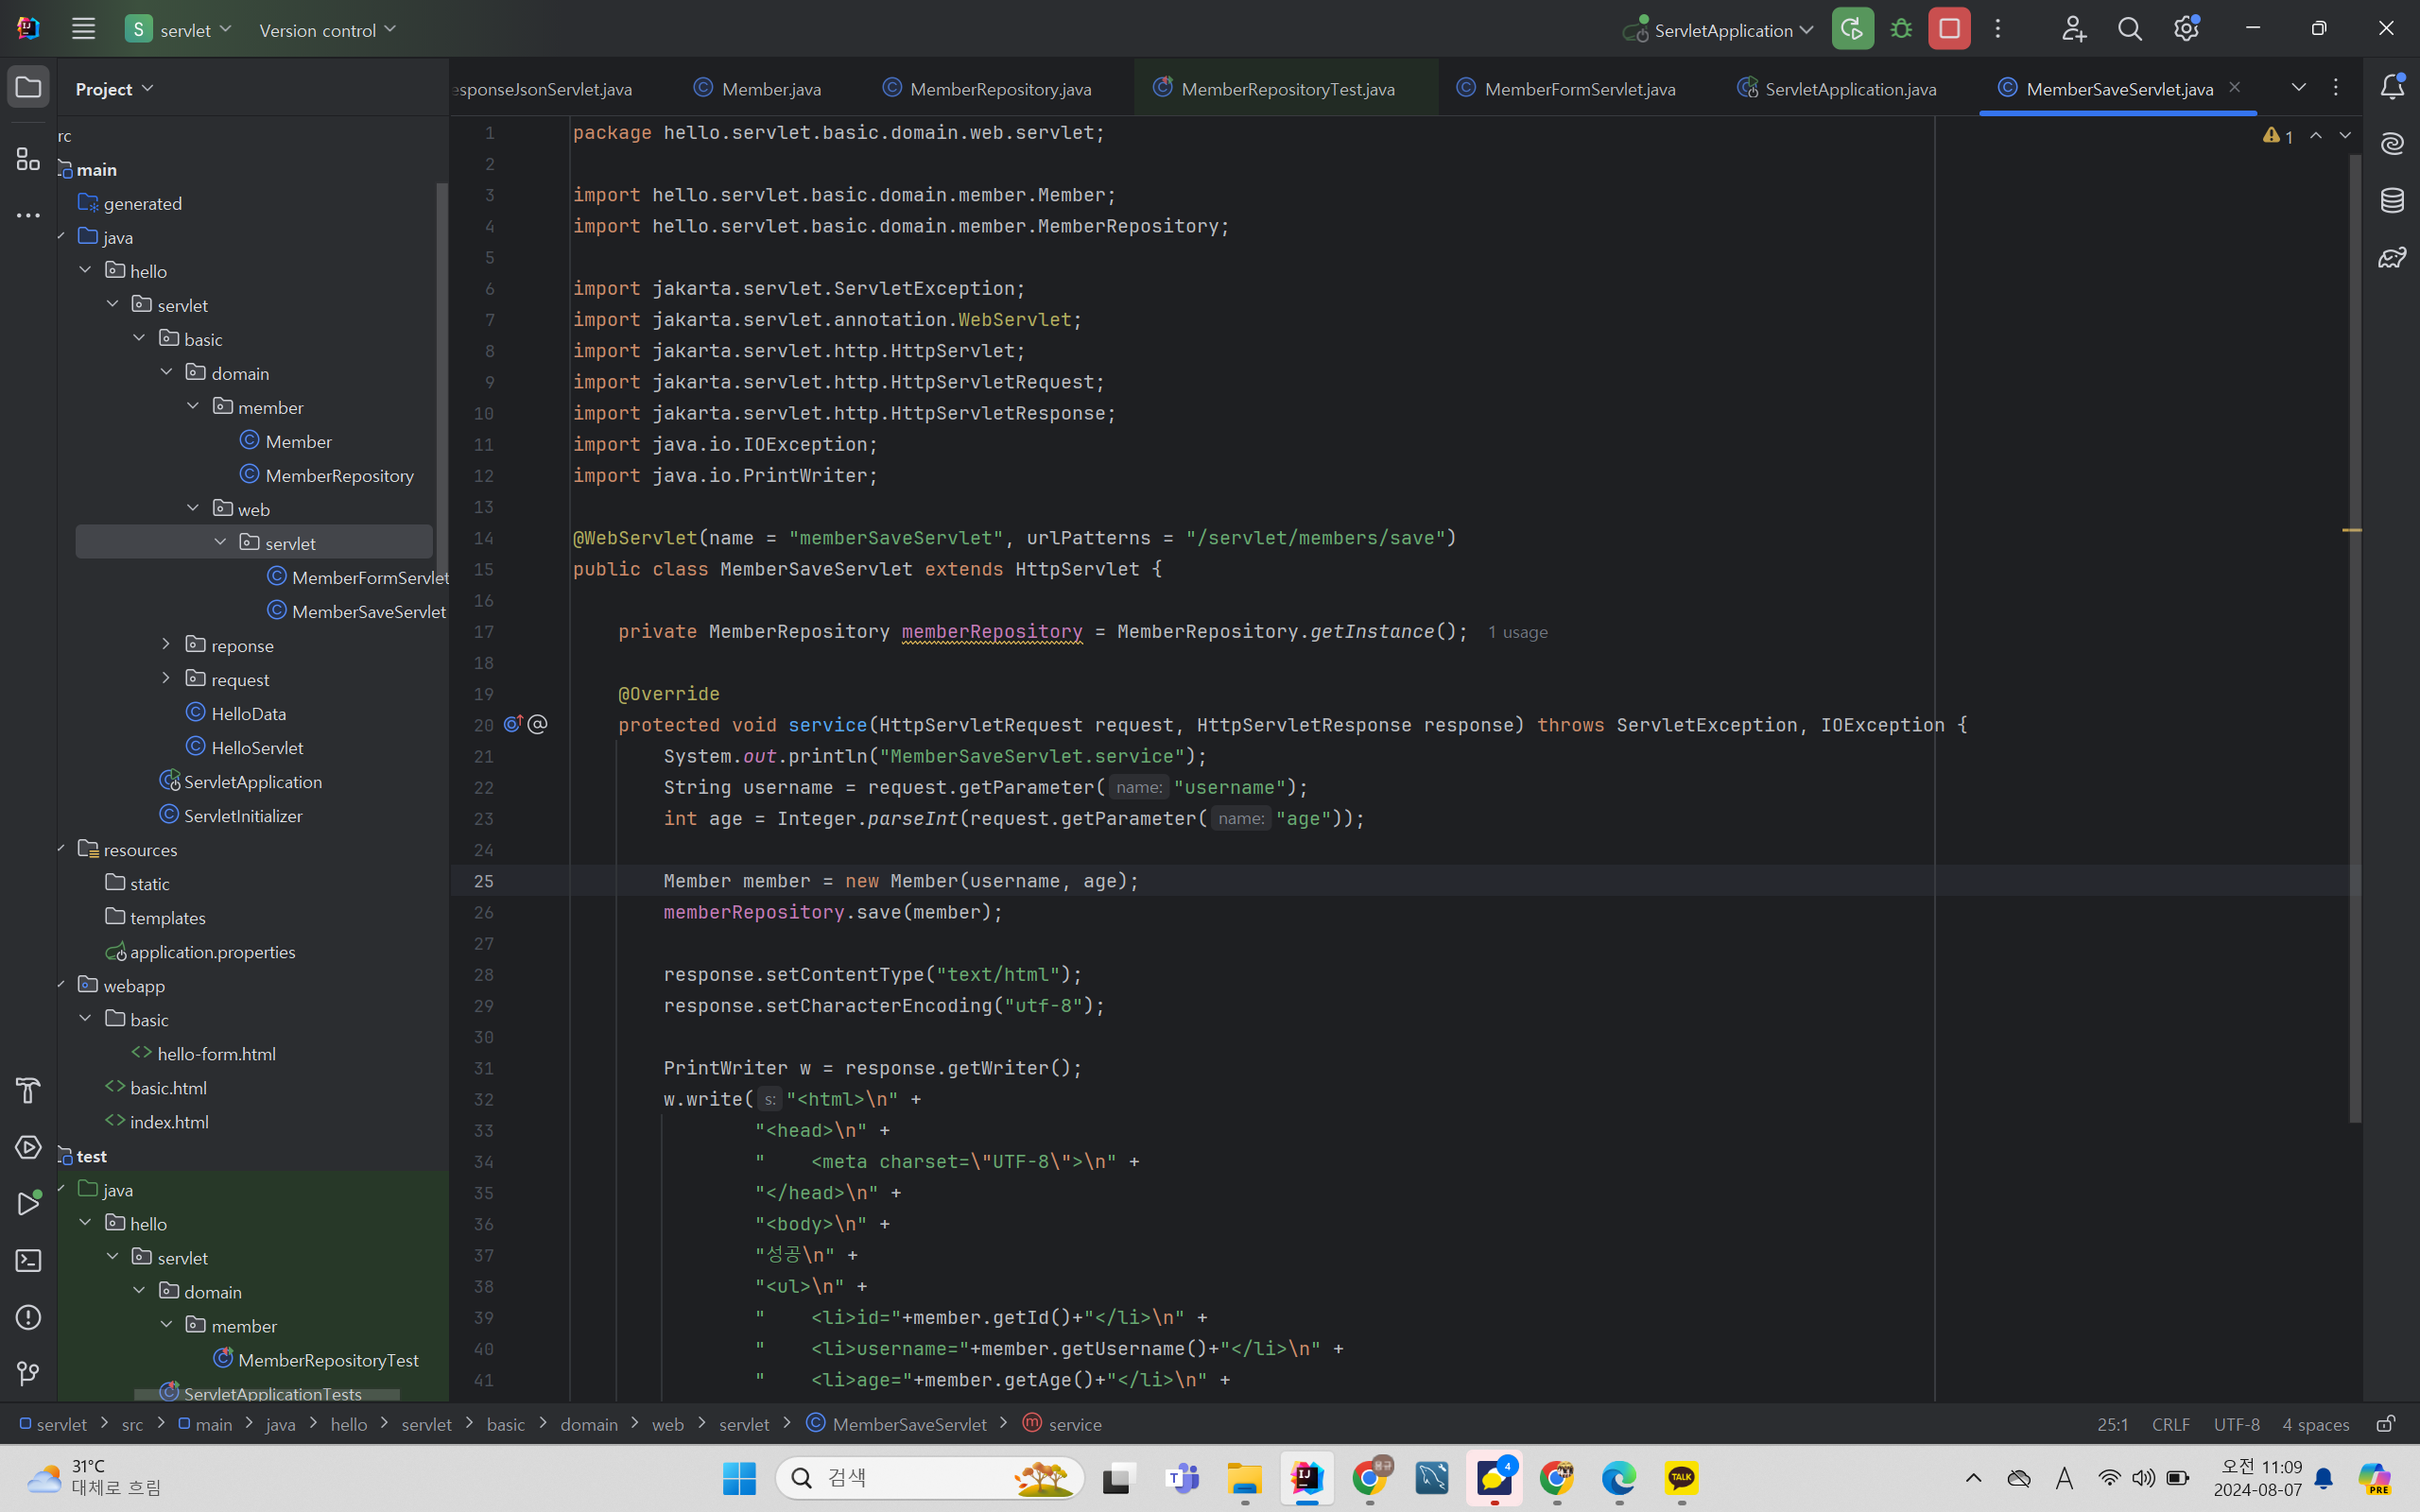Open the AI Assistant spiral tool window
The image size is (2420, 1512).
(2392, 144)
